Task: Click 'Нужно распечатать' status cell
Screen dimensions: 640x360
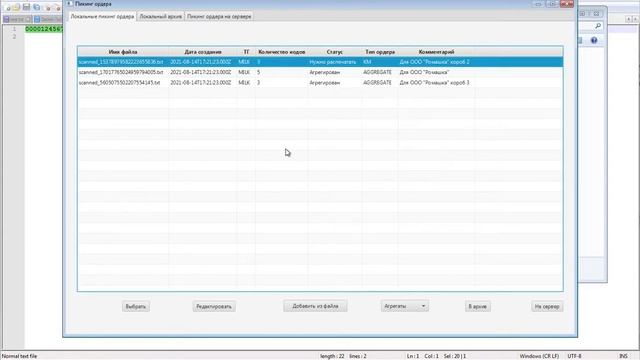Action: (x=333, y=62)
